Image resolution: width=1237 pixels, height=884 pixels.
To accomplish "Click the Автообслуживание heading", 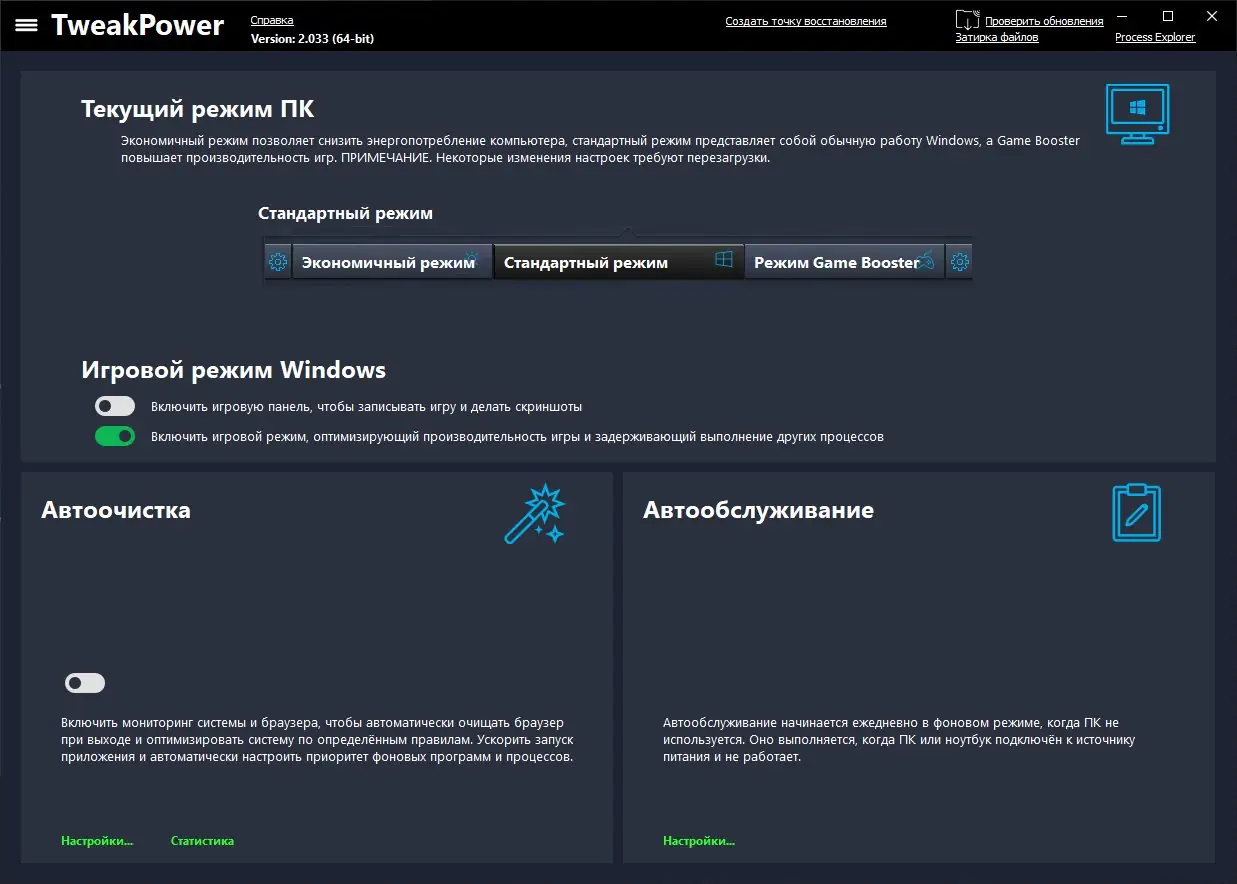I will [758, 510].
